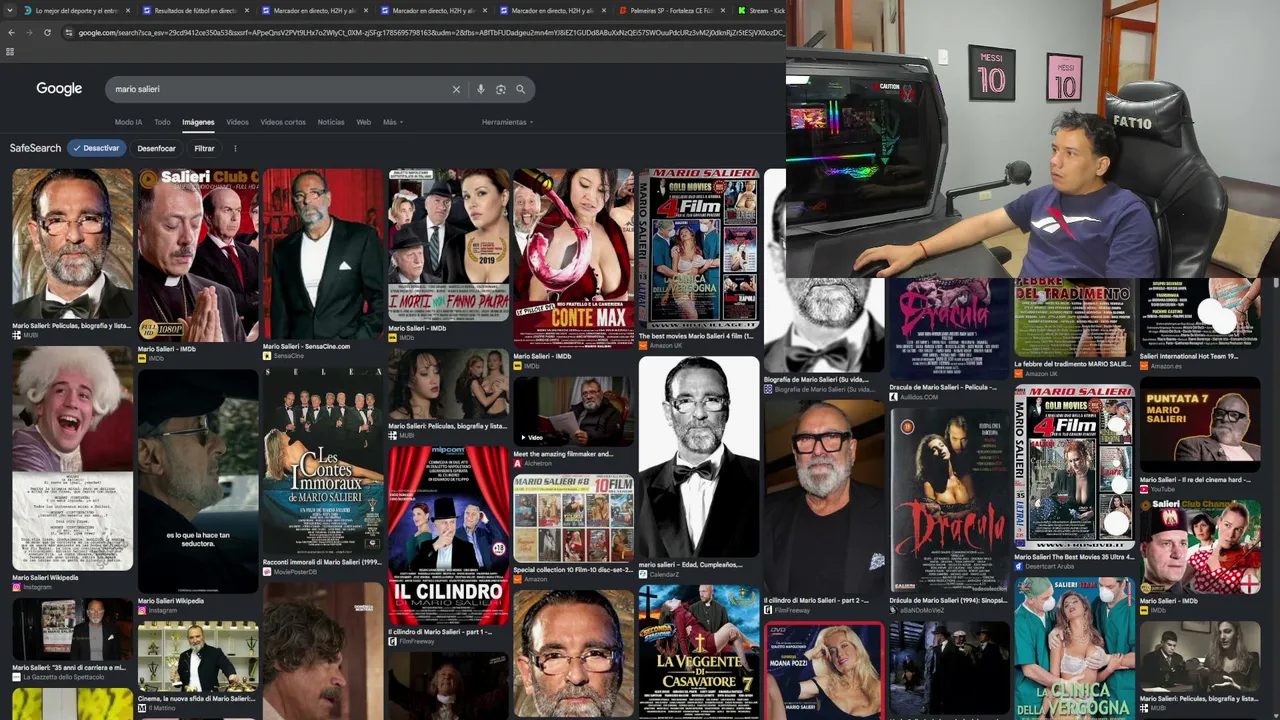The width and height of the screenshot is (1280, 720).
Task: Open 'Meet the amazing filmmaker and...' link
Action: point(563,454)
